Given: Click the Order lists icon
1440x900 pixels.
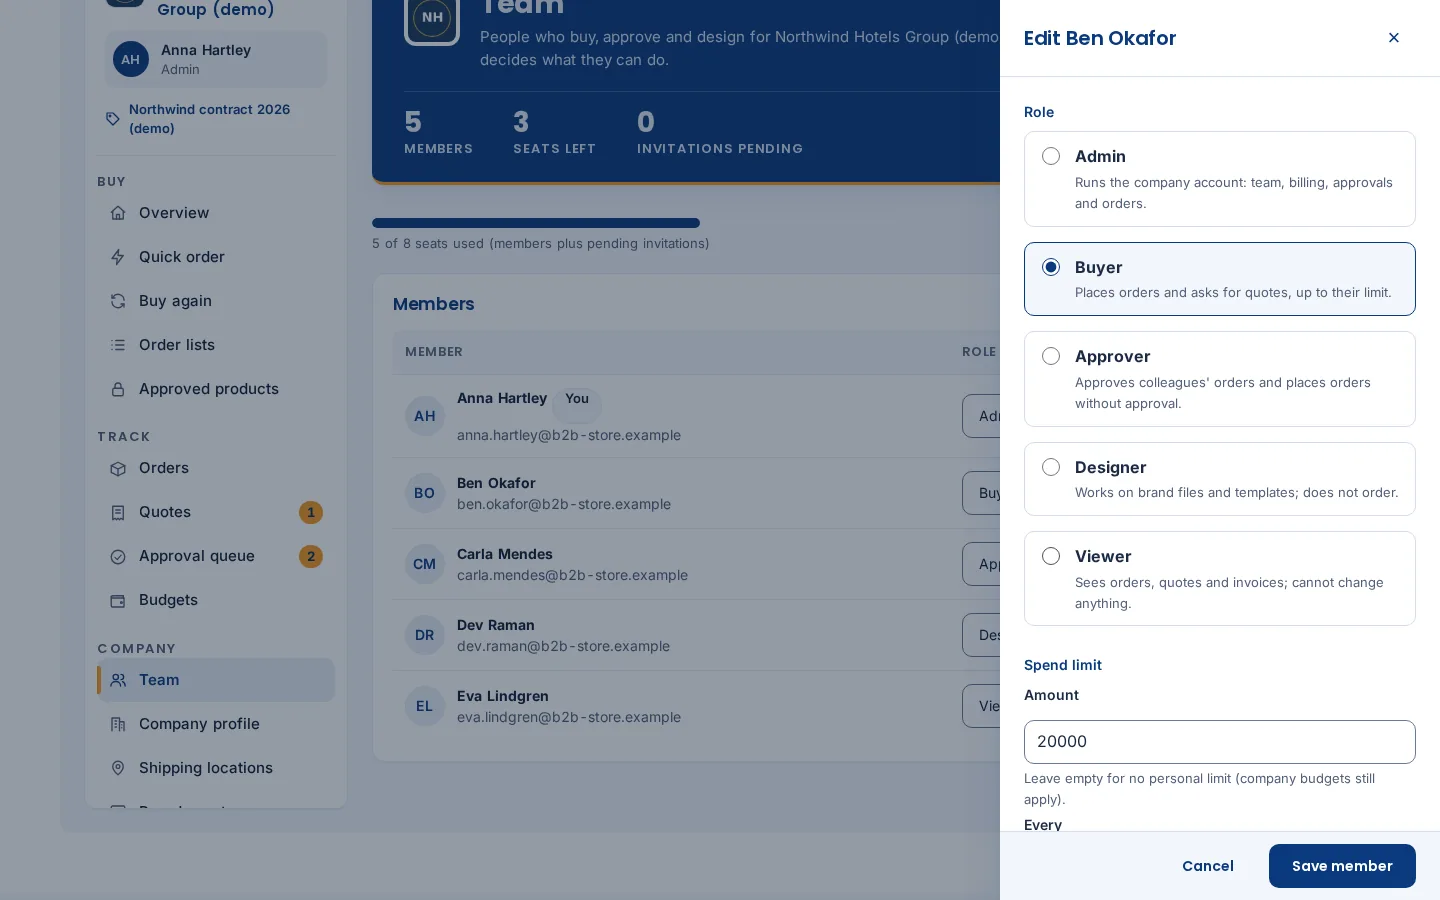Looking at the screenshot, I should click(118, 345).
